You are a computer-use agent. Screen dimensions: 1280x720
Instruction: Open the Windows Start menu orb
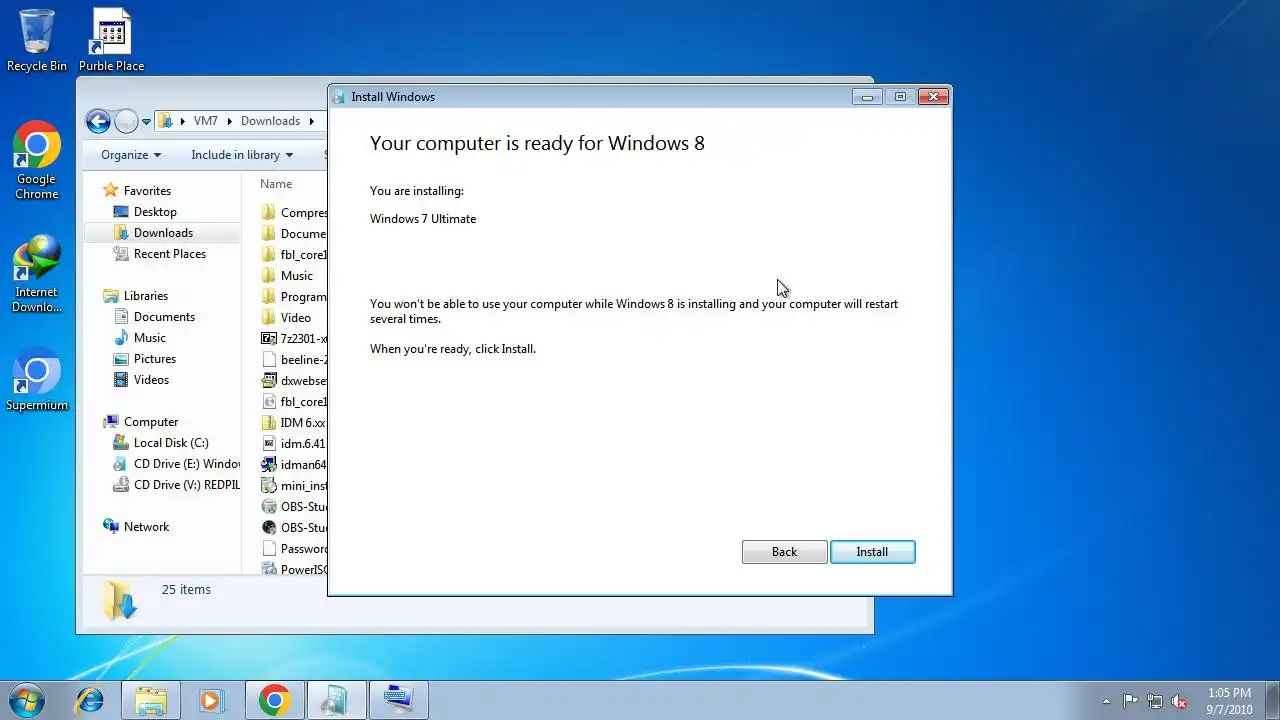(x=27, y=700)
